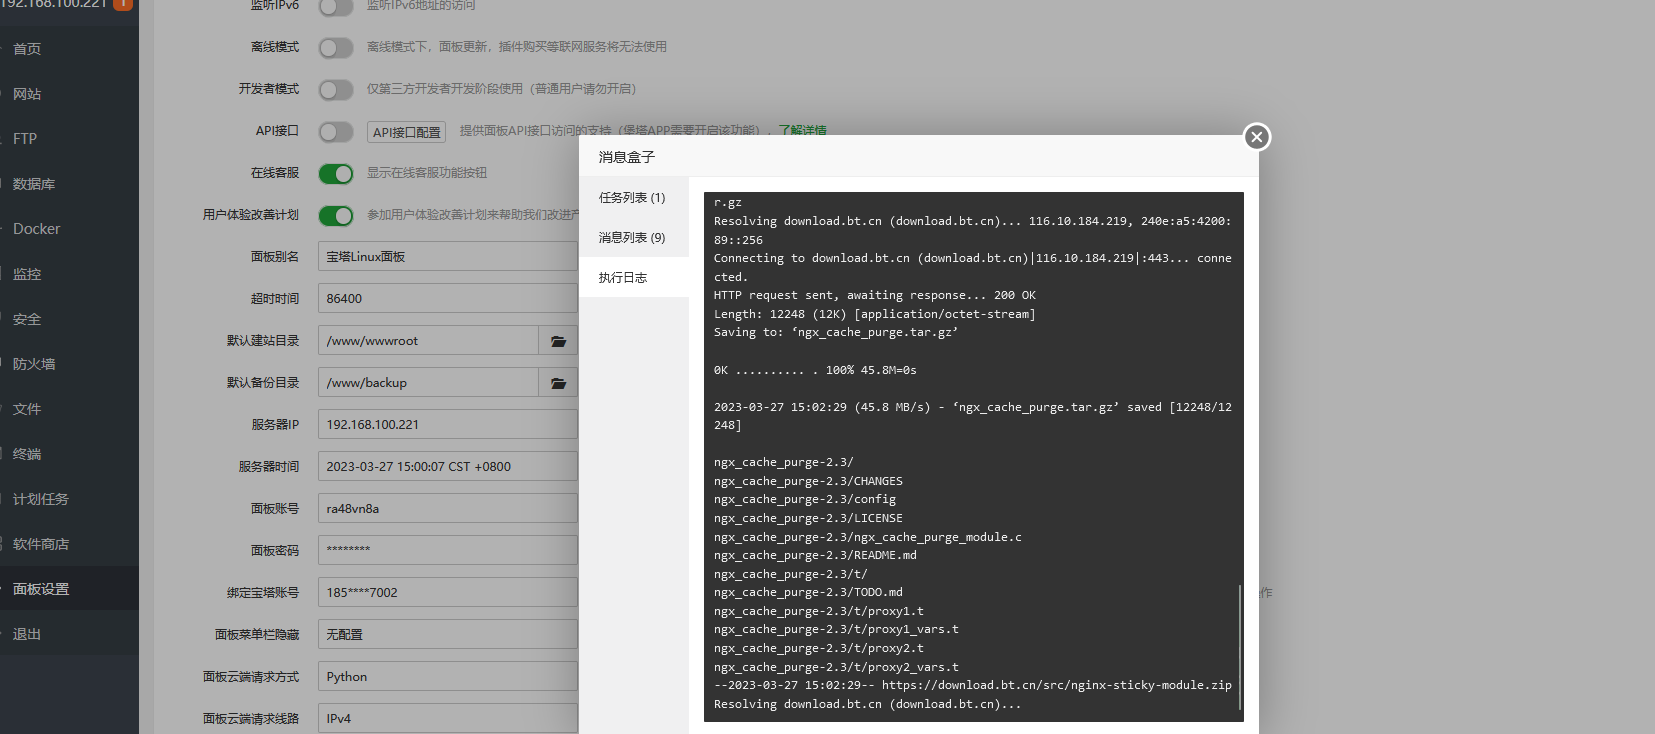Click 'Saving to: ngx_cache_purge.tar.gz' log line
Viewport: 1655px width, 734px height.
click(836, 332)
